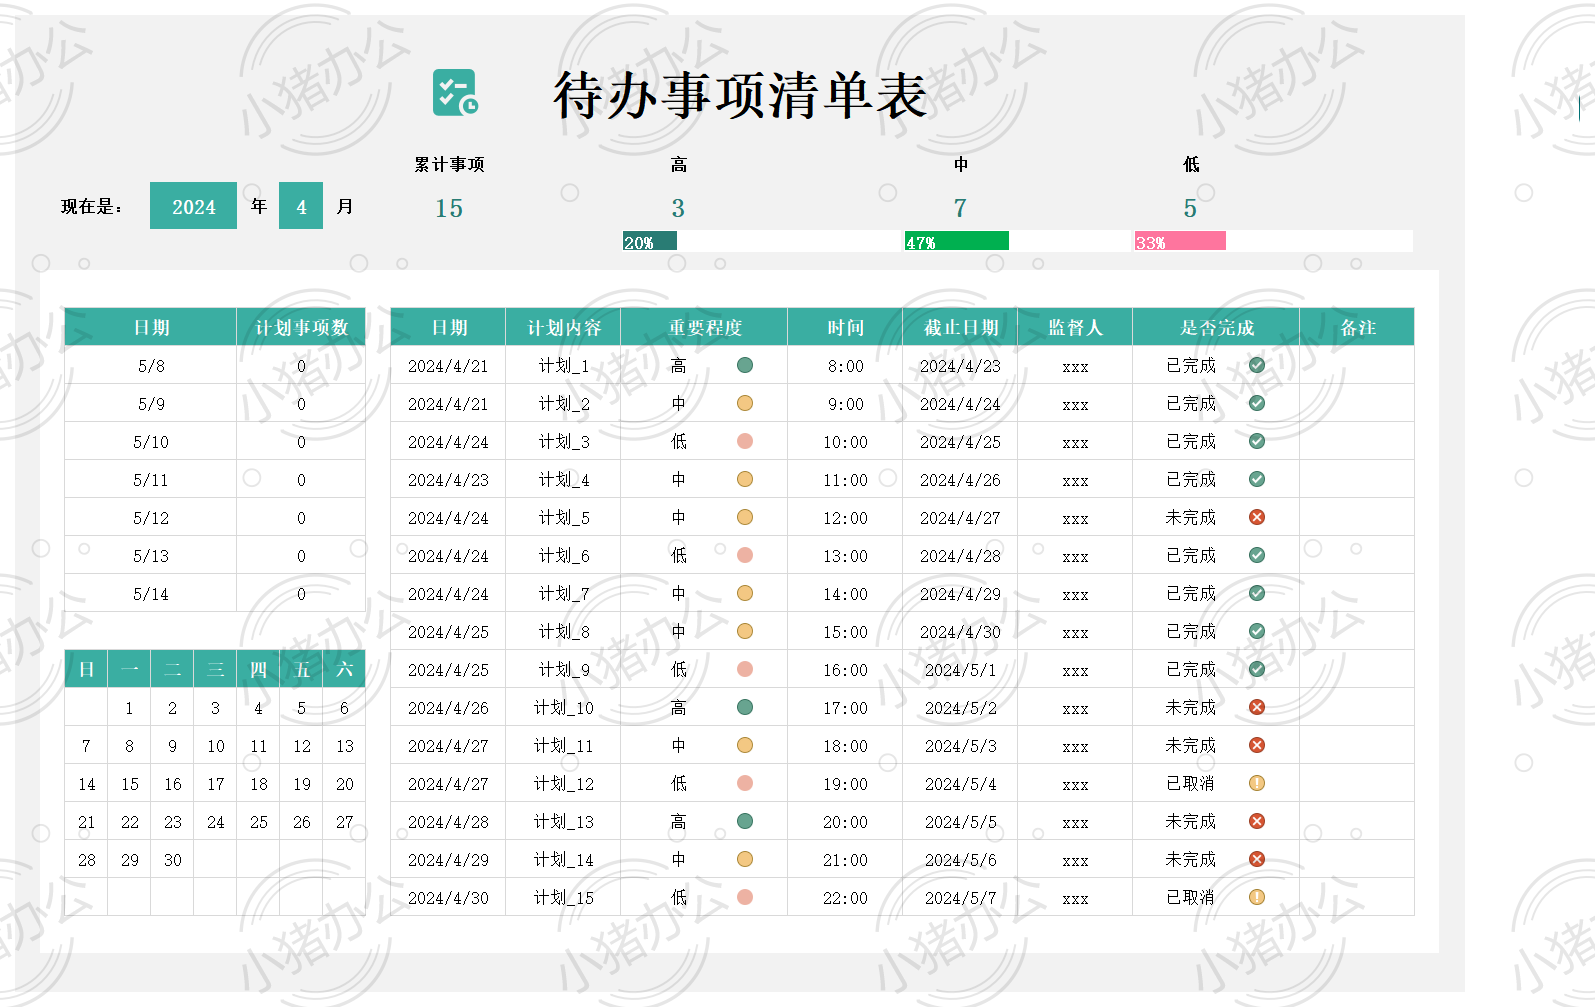
Task: Click completed check icon in 计划_9 row
Action: [1257, 669]
